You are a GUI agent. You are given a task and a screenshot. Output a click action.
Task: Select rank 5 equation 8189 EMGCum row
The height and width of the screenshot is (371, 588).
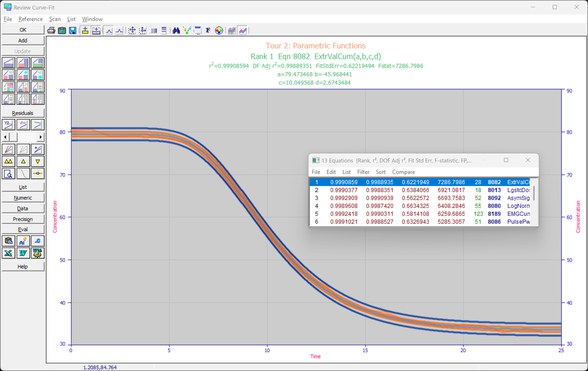click(420, 214)
